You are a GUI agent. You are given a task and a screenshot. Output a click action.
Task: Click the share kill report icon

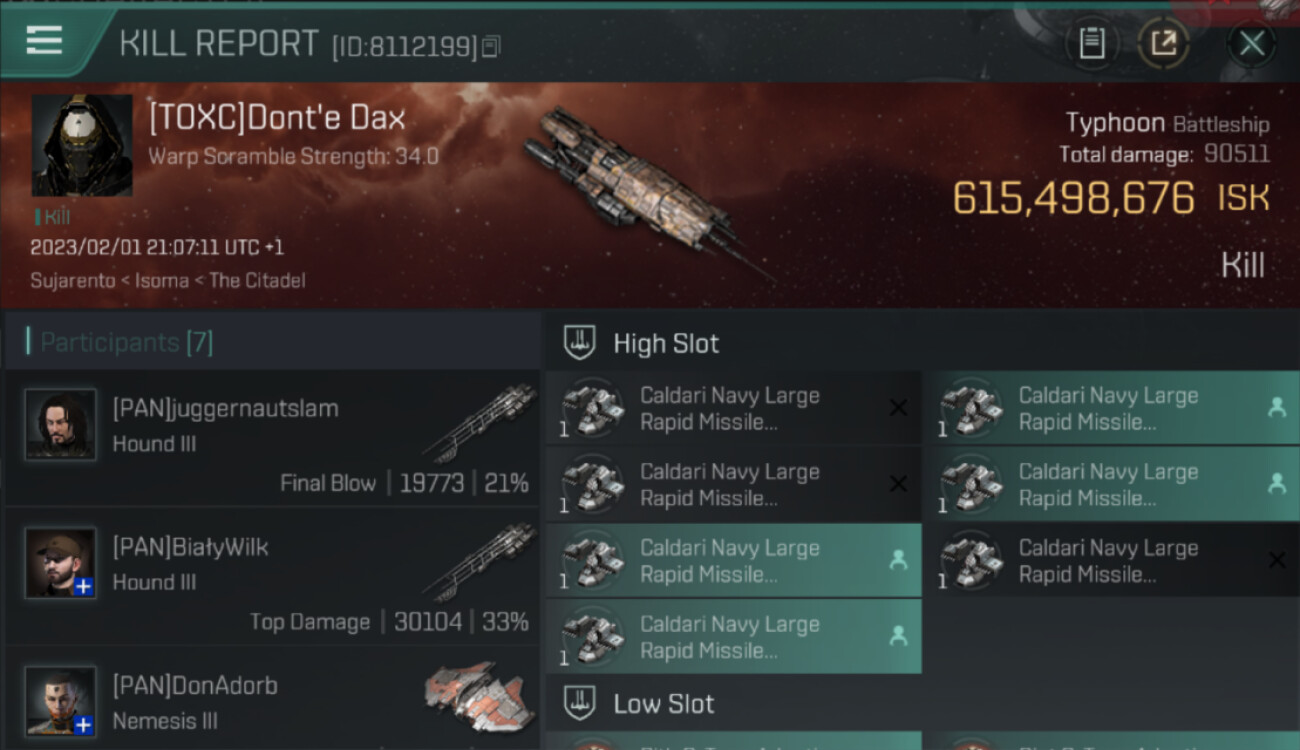coord(1163,43)
